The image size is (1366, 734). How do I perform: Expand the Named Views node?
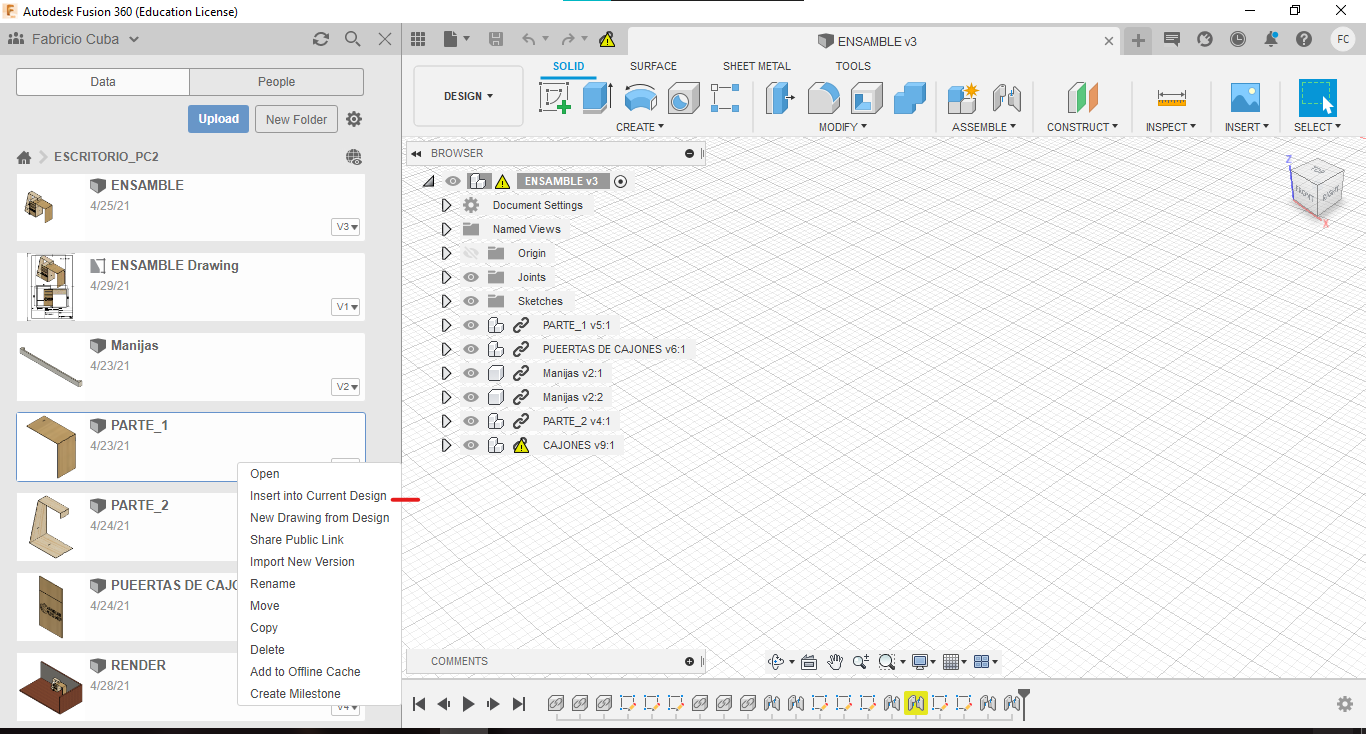[447, 229]
